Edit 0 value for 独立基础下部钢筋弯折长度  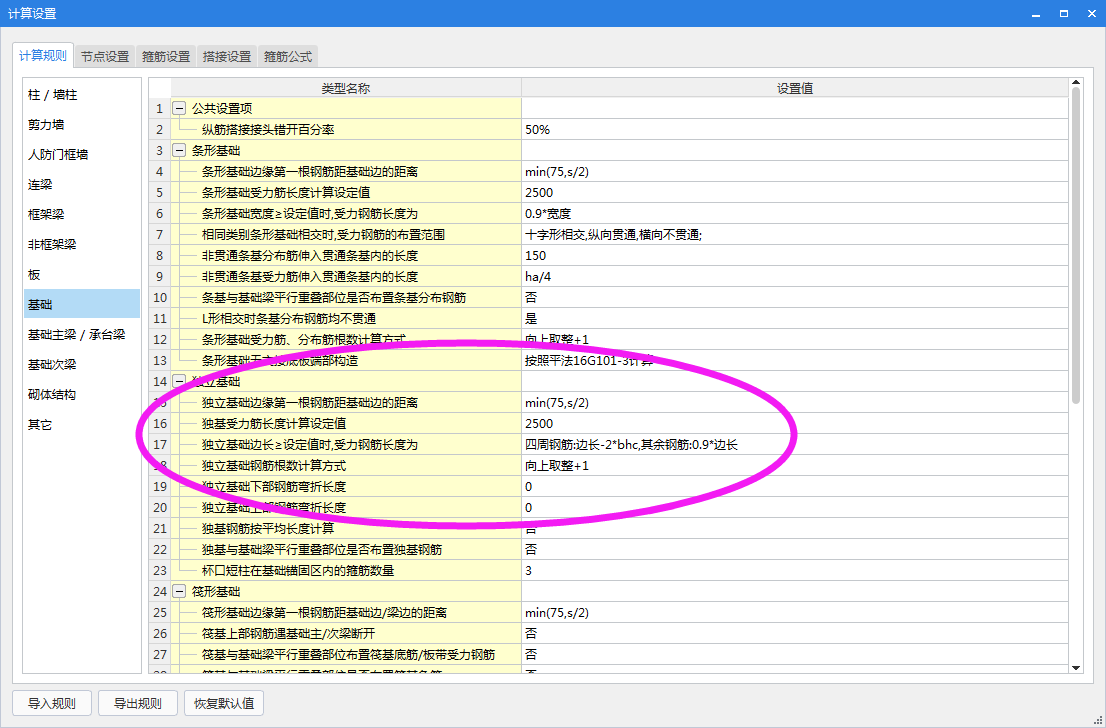click(795, 487)
